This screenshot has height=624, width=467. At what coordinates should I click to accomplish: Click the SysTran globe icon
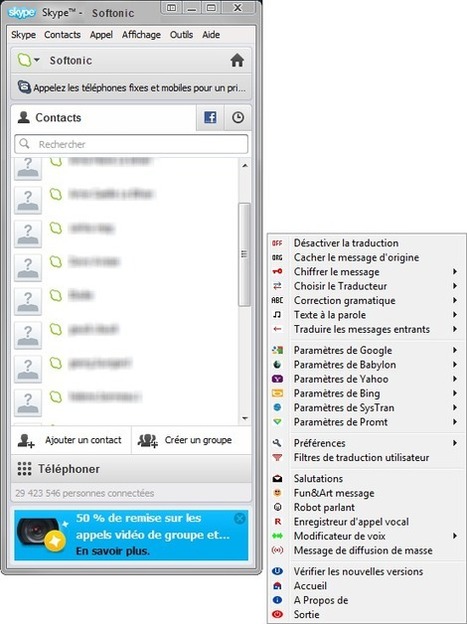277,408
